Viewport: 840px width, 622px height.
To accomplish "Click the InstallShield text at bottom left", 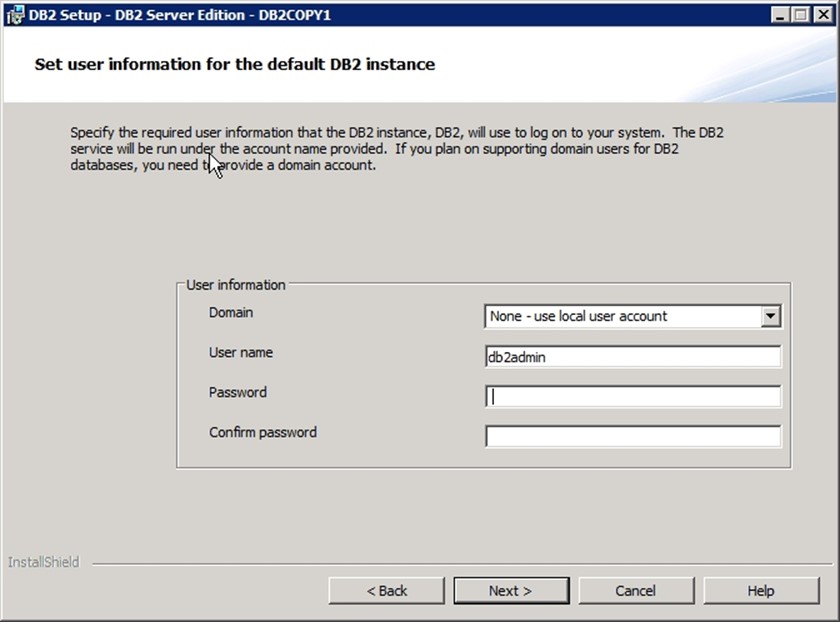I will [43, 562].
